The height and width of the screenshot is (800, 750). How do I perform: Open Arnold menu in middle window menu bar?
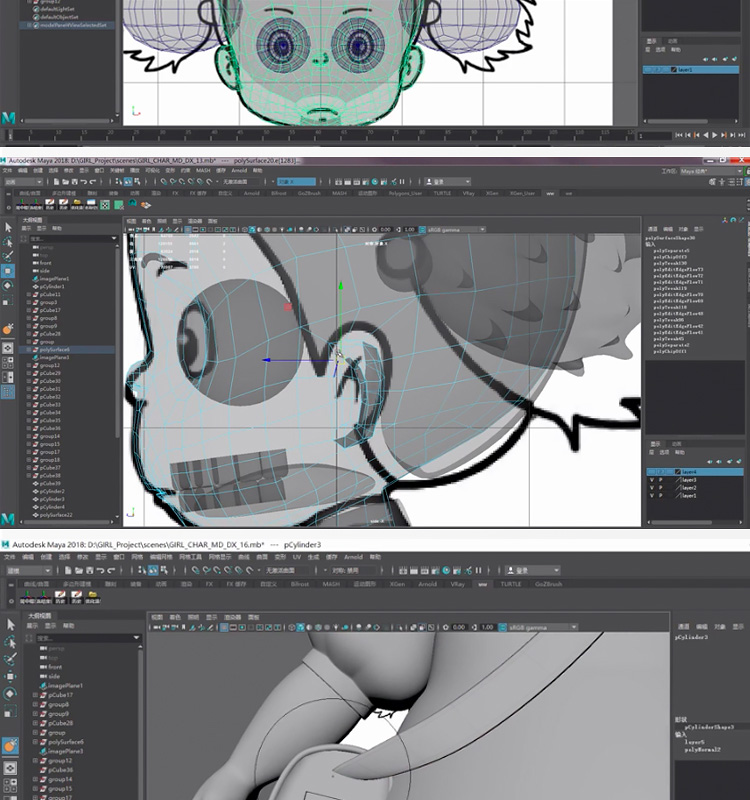[x=239, y=170]
